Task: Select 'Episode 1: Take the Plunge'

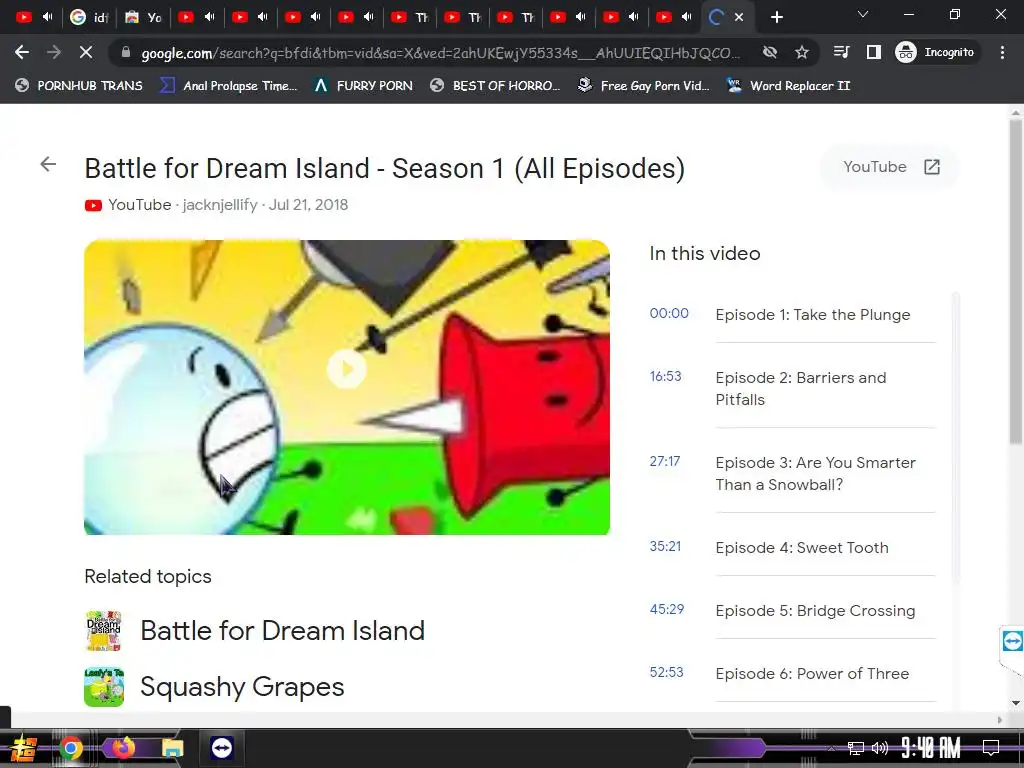Action: (x=812, y=315)
